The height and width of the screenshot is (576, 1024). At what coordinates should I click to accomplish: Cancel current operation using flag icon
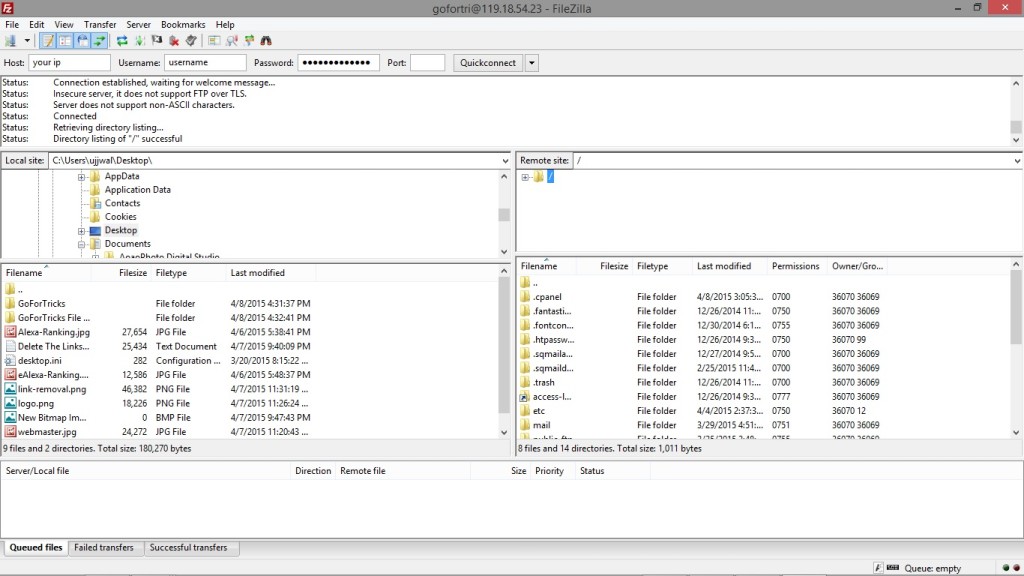point(157,40)
